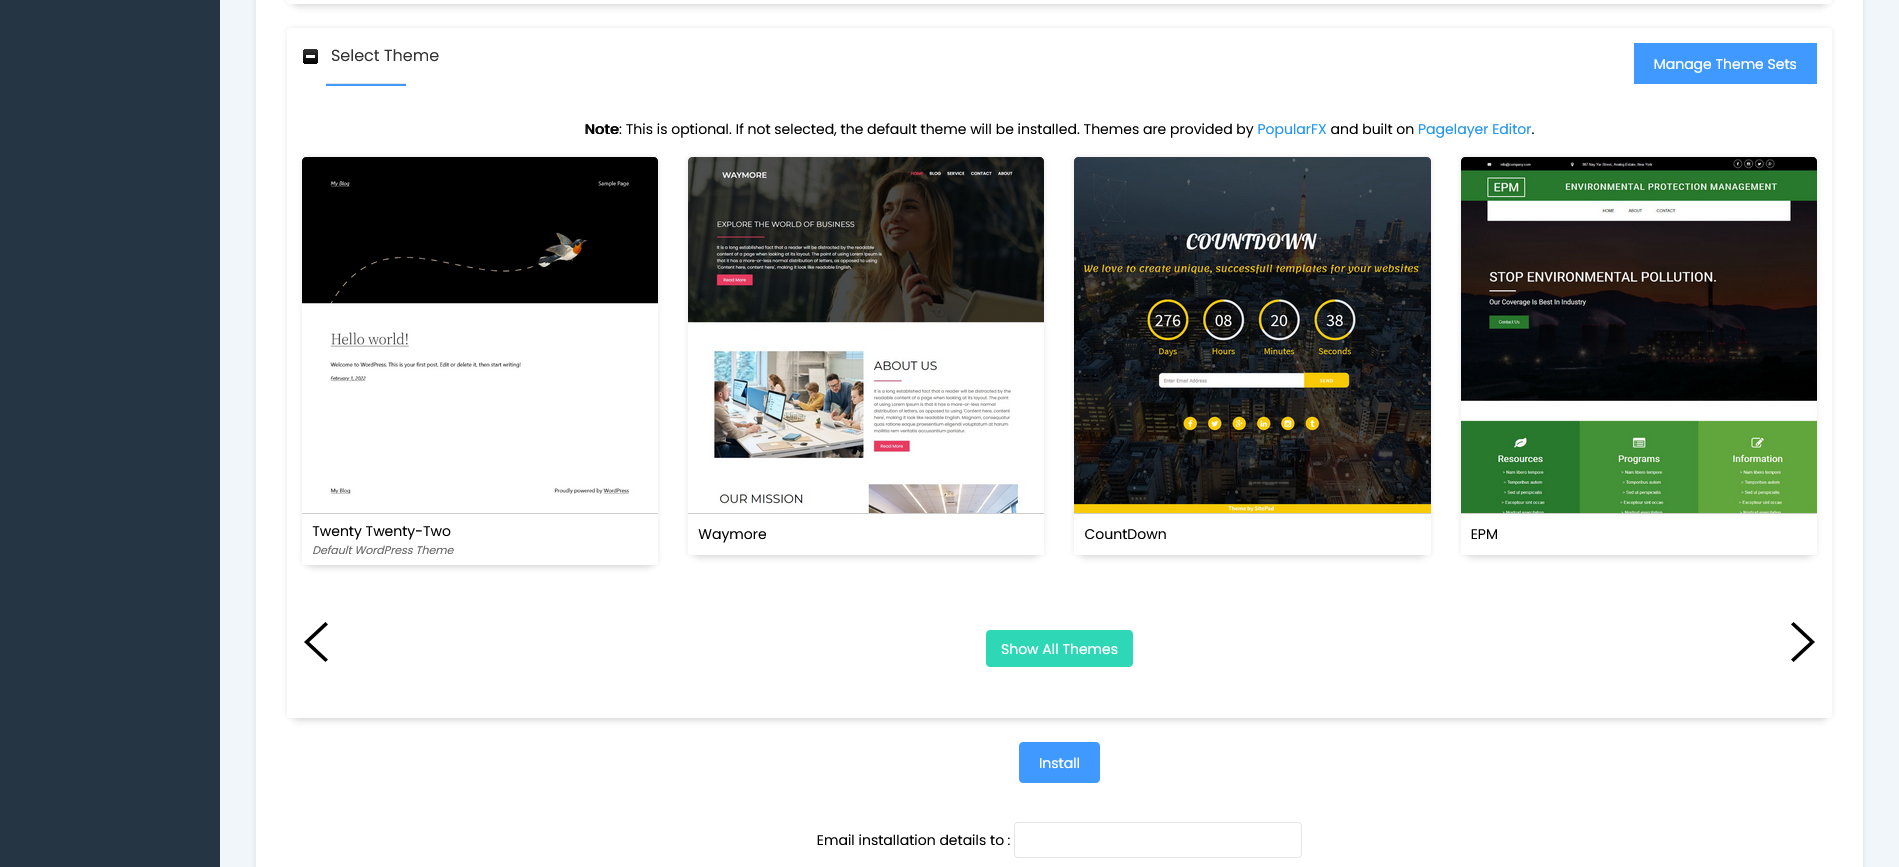Click the Information edit icon in EPM preview
The width and height of the screenshot is (1899, 867).
[x=1757, y=442]
